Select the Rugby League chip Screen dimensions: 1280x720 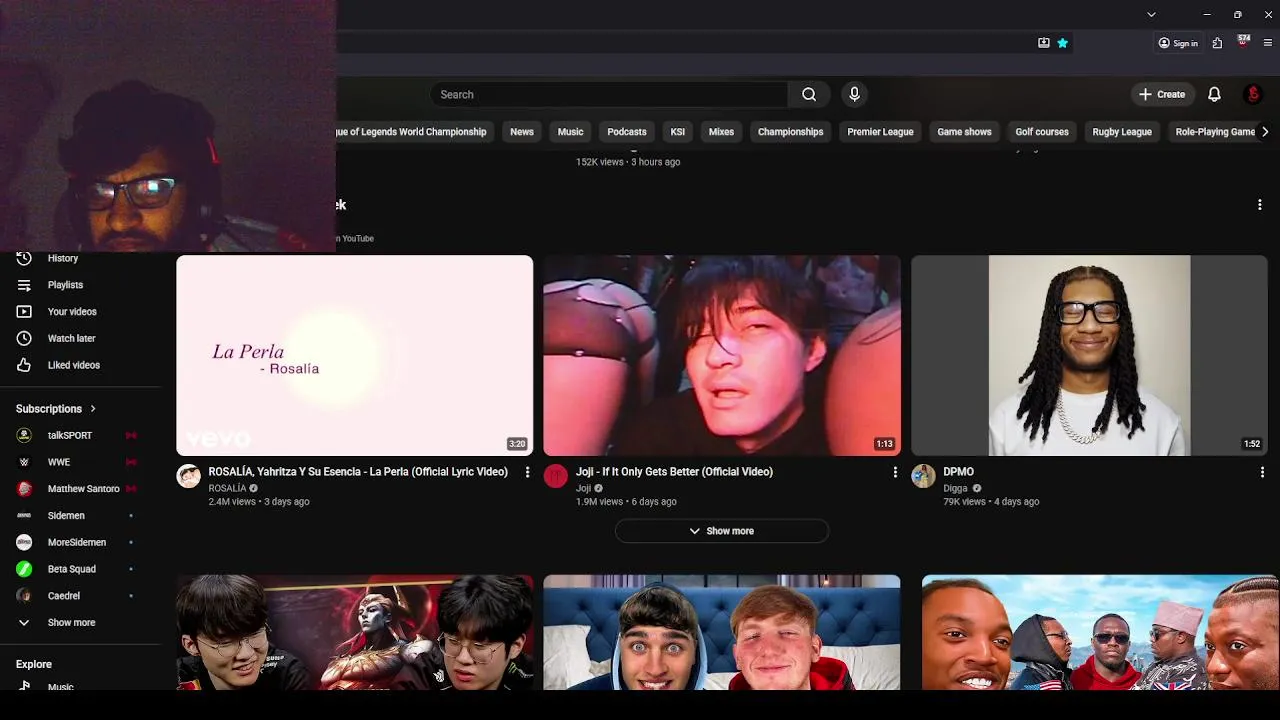click(1122, 132)
